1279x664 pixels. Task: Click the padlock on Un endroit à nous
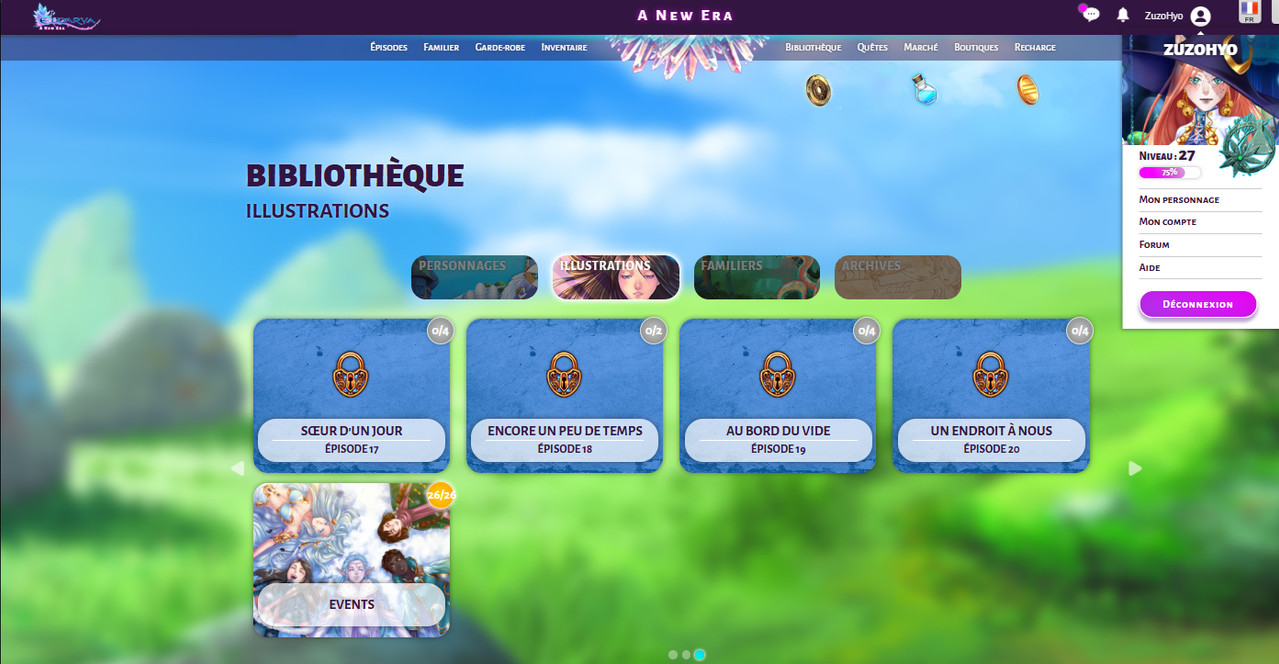point(990,374)
